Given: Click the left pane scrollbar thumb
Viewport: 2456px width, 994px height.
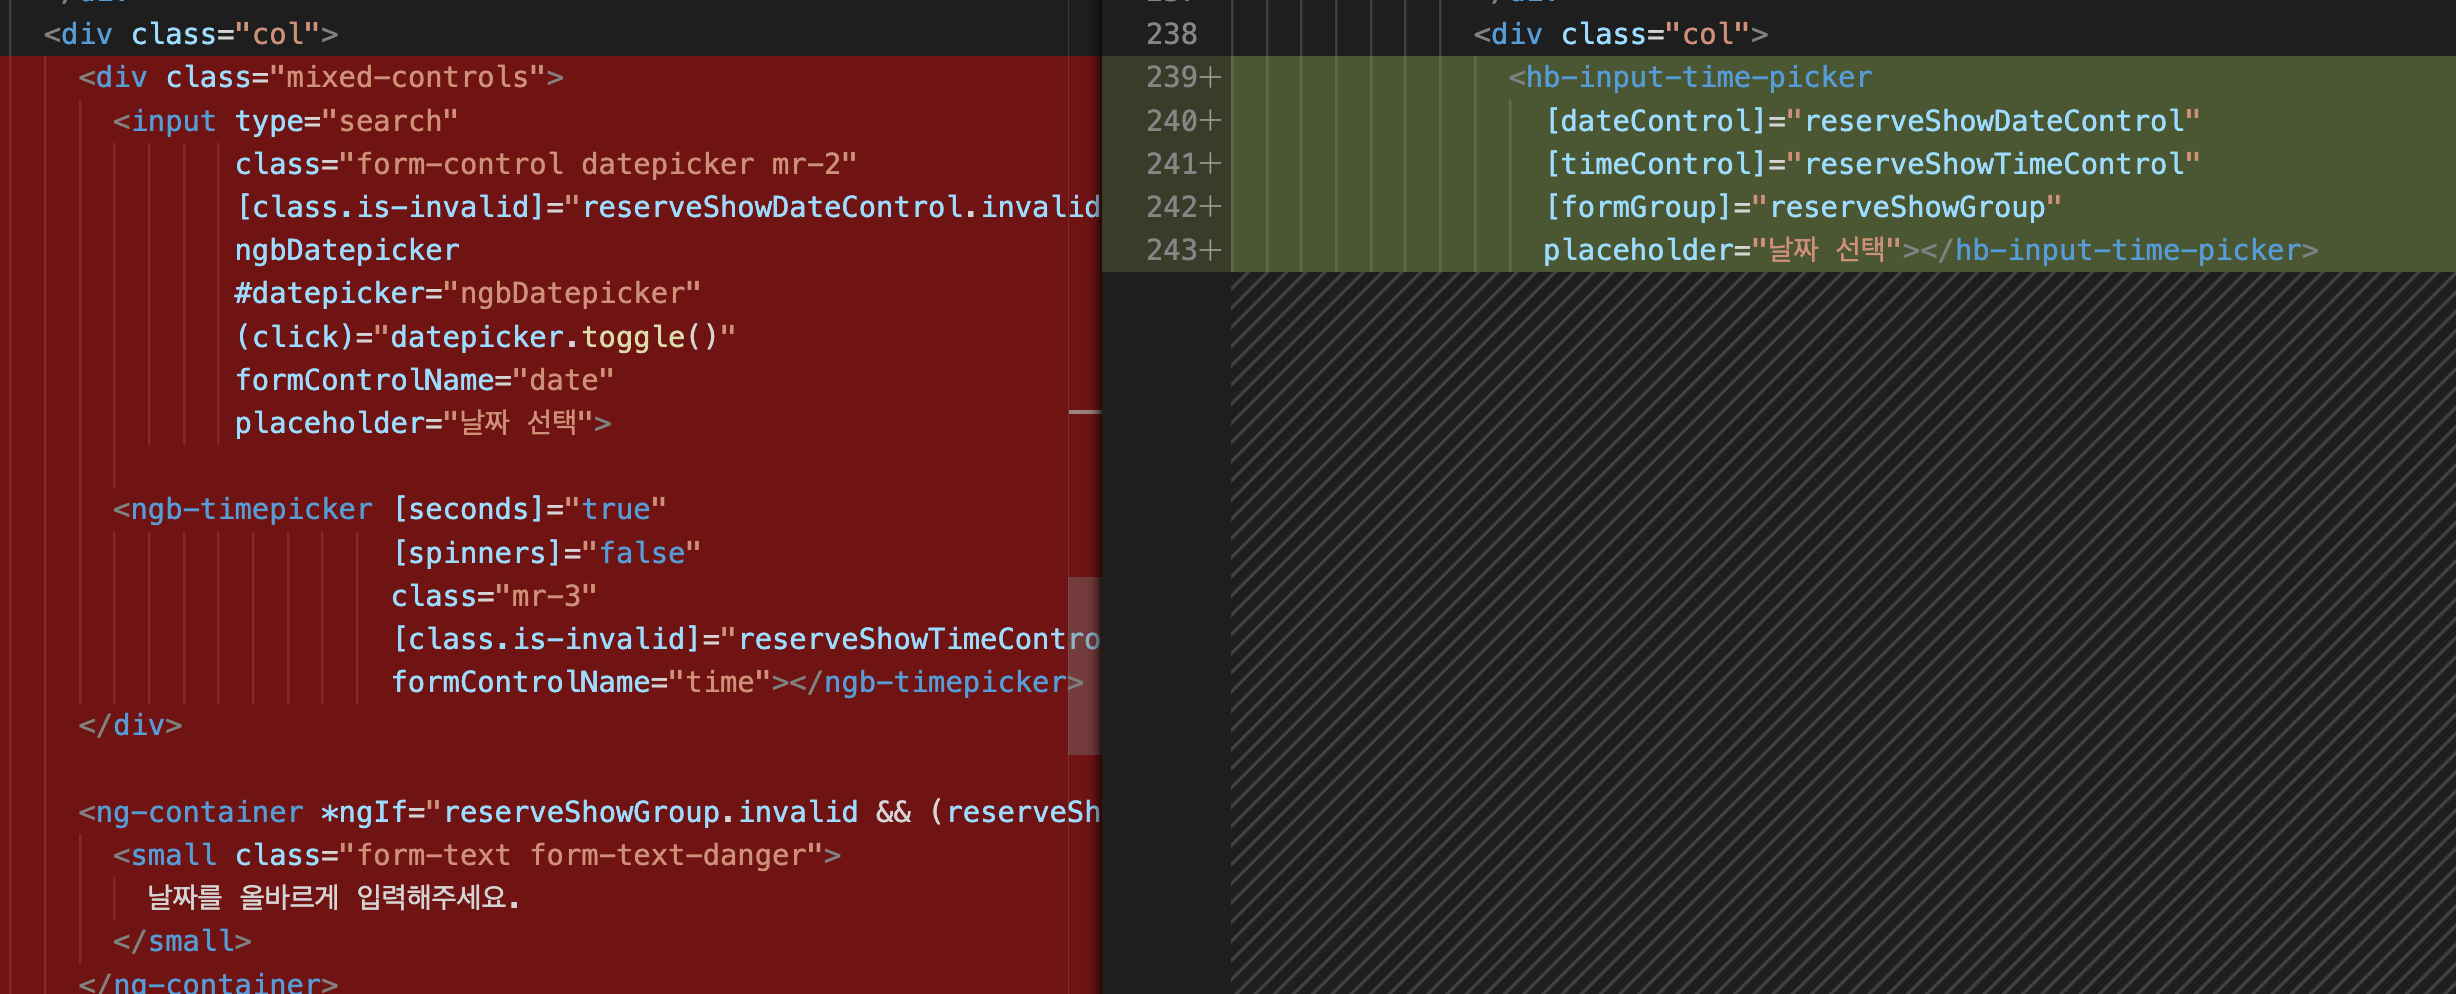Looking at the screenshot, I should pos(1084,666).
